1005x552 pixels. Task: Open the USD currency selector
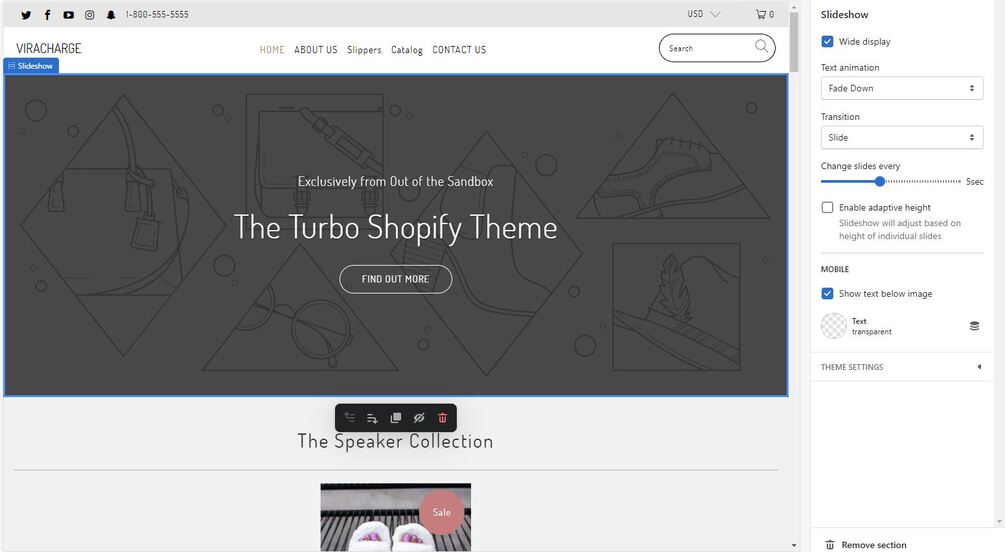(704, 14)
